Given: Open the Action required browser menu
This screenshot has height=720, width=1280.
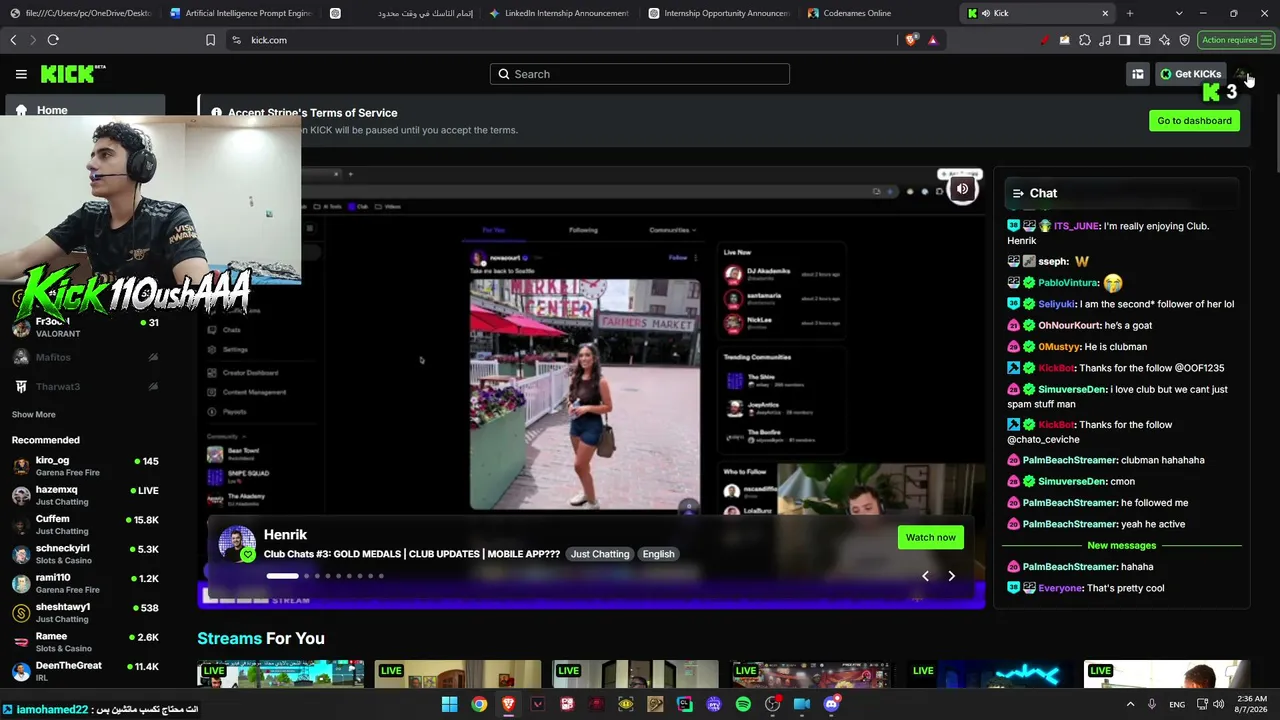Looking at the screenshot, I should tap(1236, 40).
